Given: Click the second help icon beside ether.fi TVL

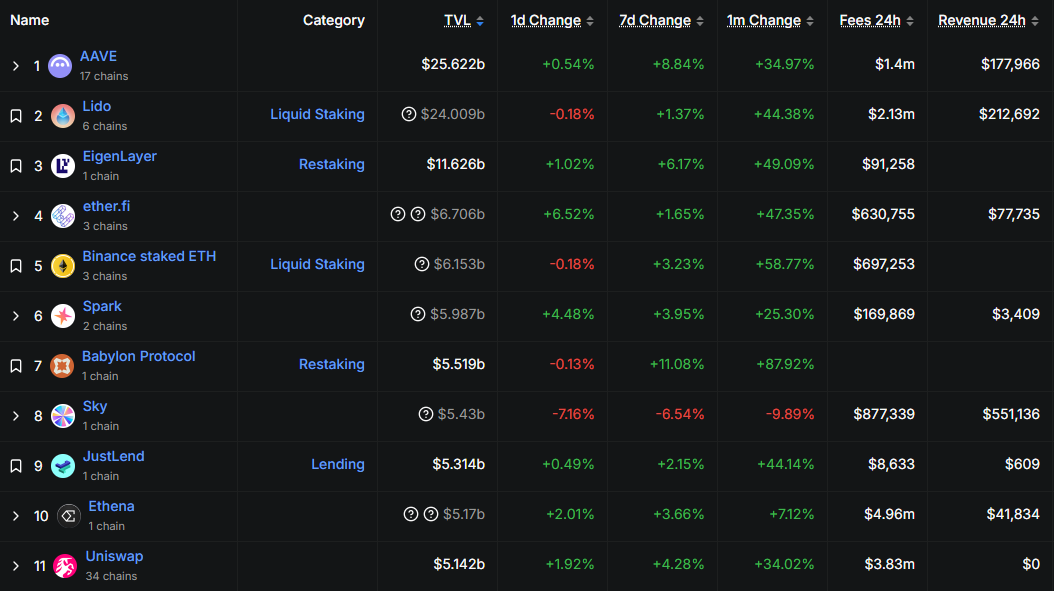Looking at the screenshot, I should click(x=417, y=214).
